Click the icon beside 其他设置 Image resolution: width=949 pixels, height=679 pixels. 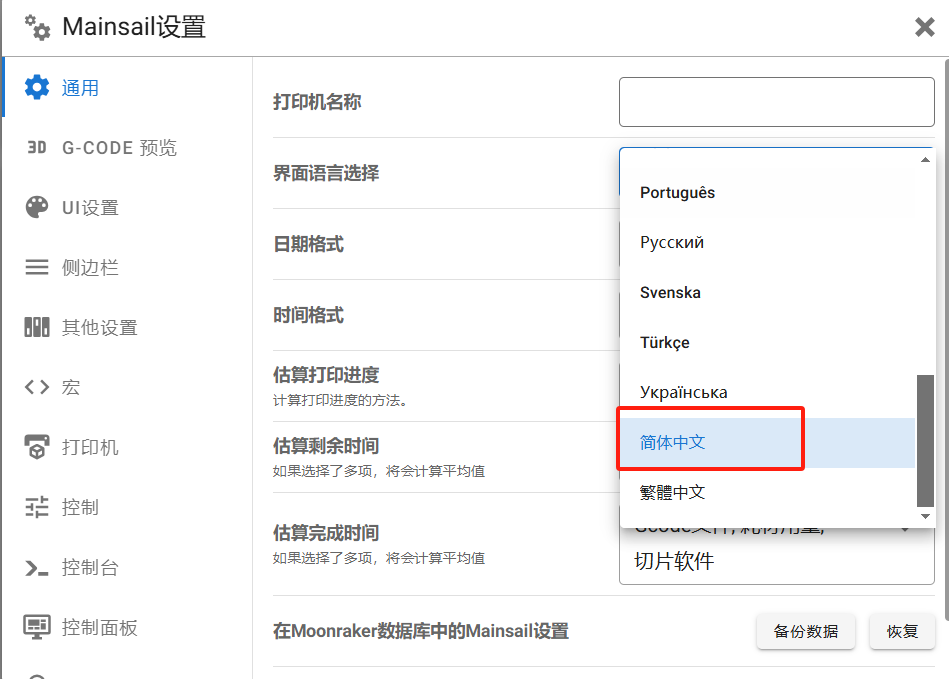coord(37,328)
